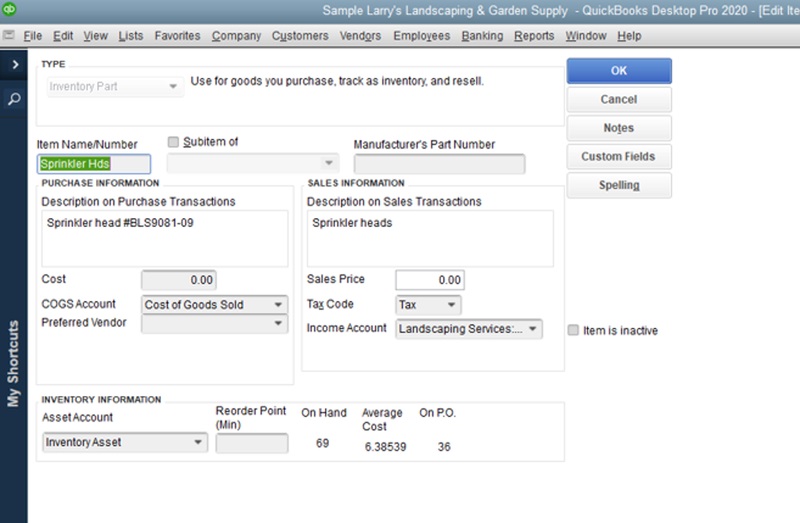The height and width of the screenshot is (523, 800).
Task: Open the Custom Fields dialog
Action: (619, 157)
